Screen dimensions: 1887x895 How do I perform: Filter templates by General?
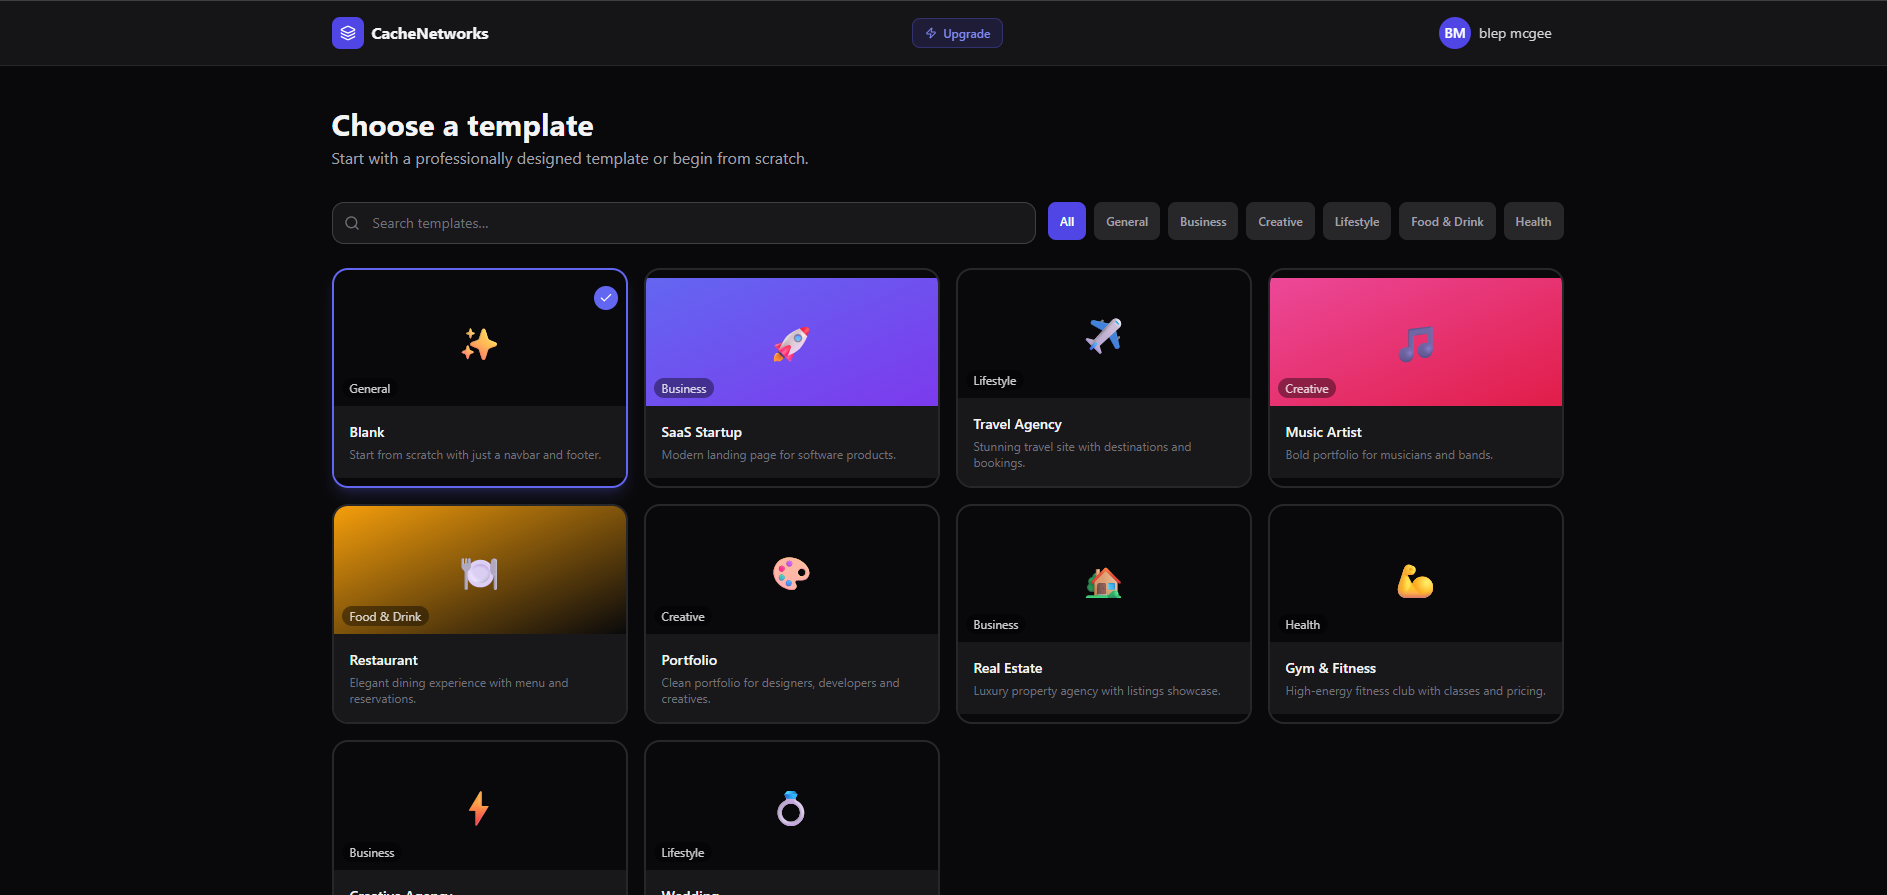1127,222
